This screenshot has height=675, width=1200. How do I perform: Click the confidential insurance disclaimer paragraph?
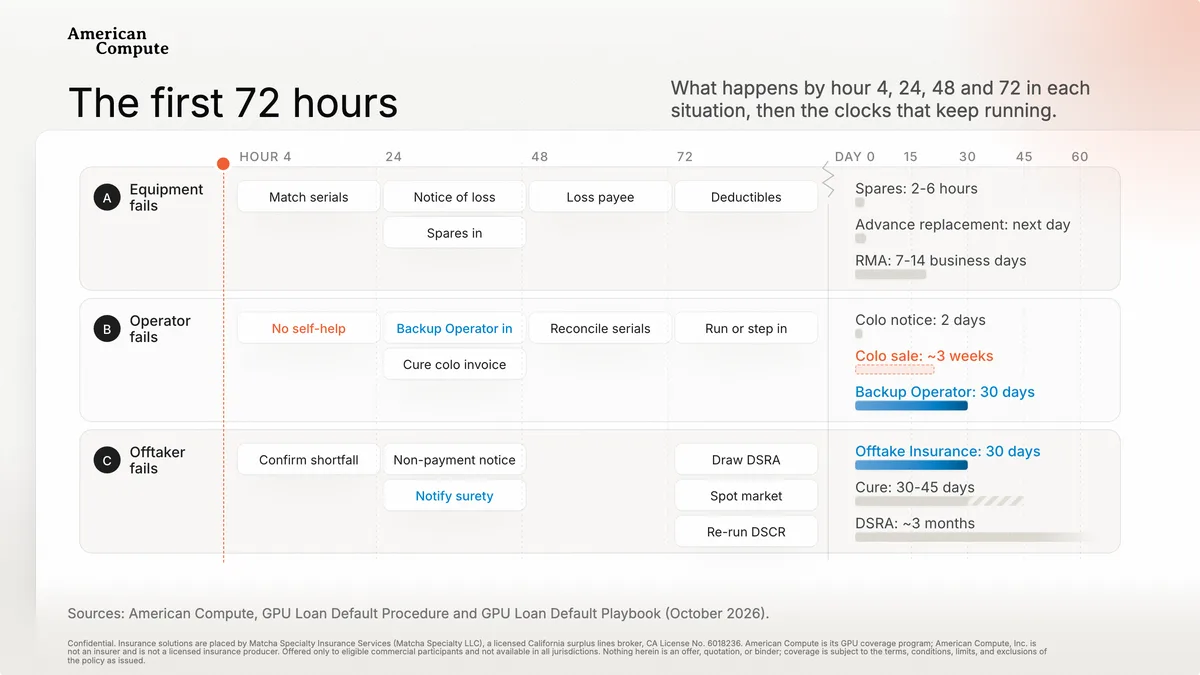[557, 652]
